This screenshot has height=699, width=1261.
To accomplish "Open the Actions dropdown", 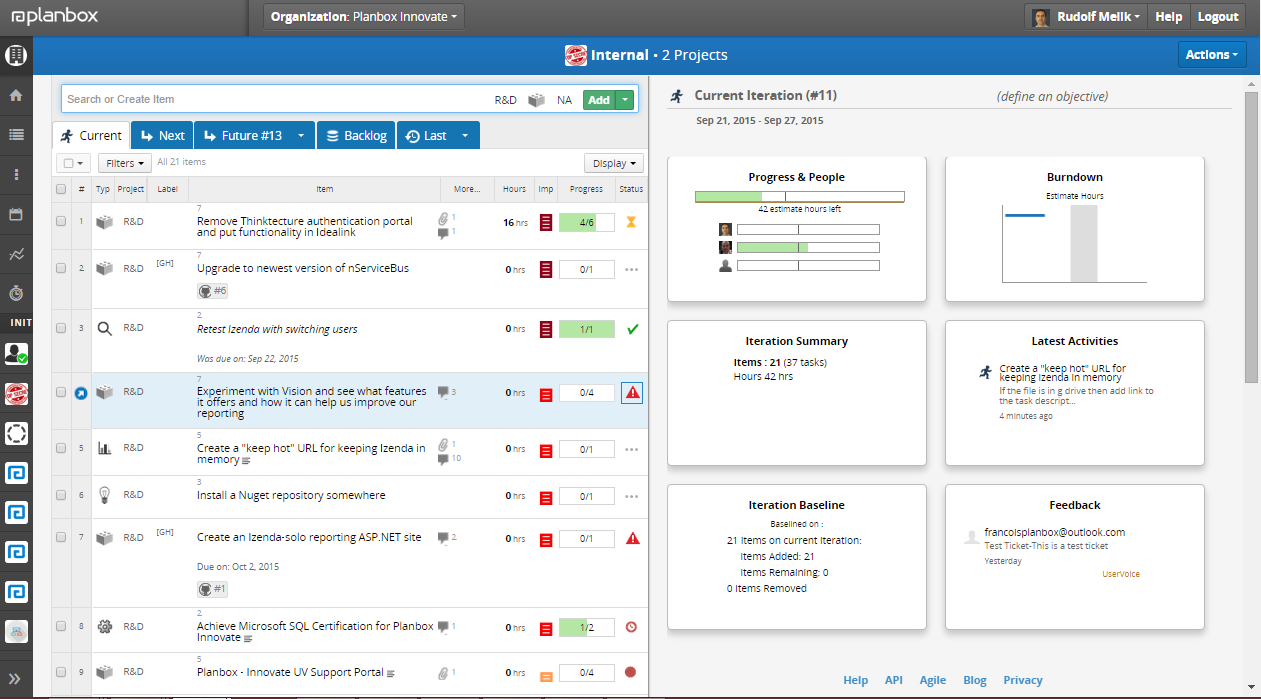I will 1212,55.
